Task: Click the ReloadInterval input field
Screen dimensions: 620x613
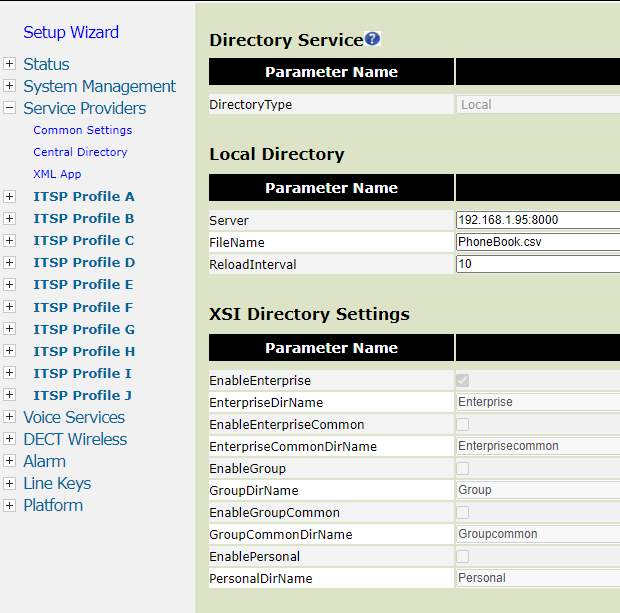Action: (x=538, y=264)
